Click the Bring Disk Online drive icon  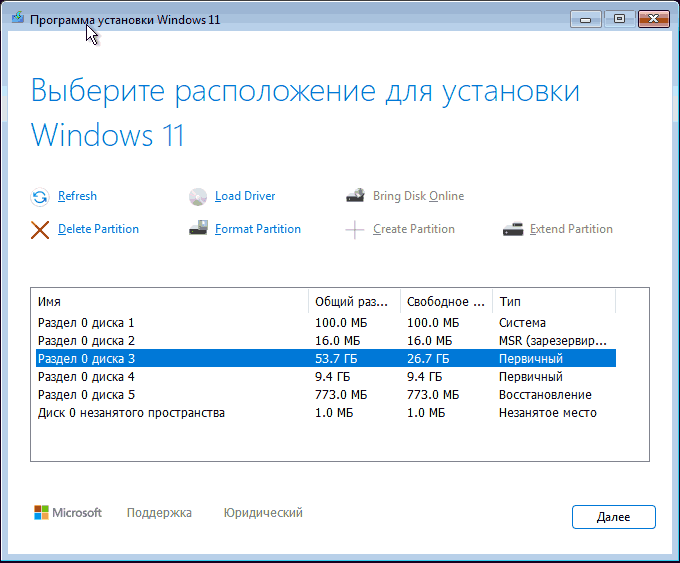[355, 196]
